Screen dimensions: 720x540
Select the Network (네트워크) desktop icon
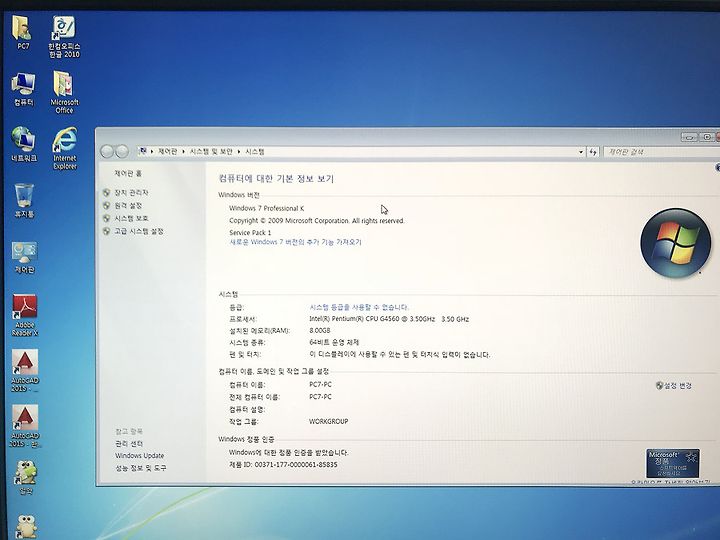(x=23, y=144)
